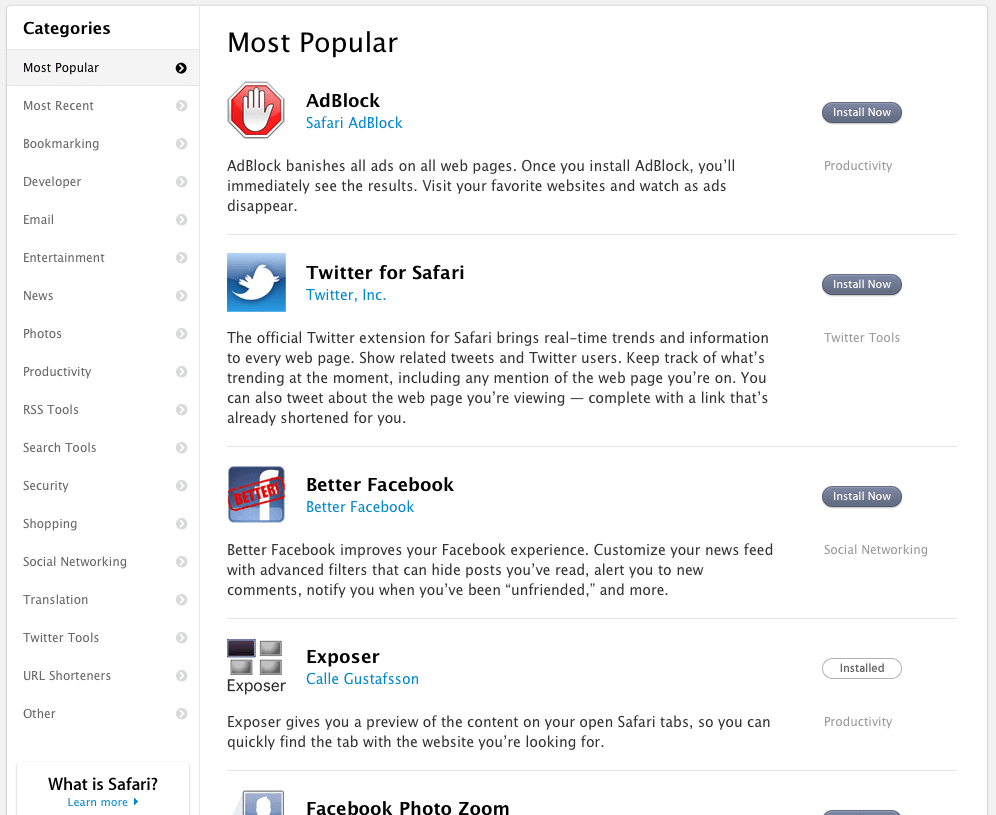
Task: Install Better Facebook extension now
Action: pos(861,496)
